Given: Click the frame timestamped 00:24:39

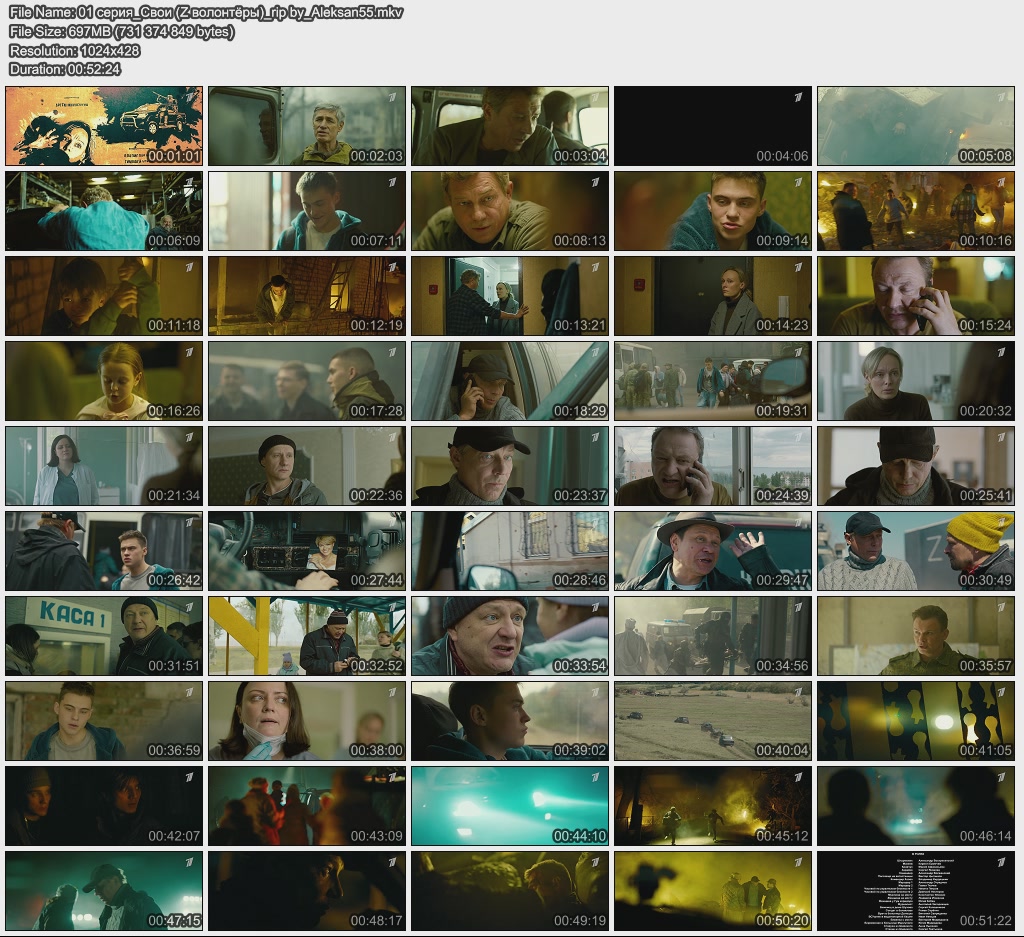Looking at the screenshot, I should tap(712, 466).
